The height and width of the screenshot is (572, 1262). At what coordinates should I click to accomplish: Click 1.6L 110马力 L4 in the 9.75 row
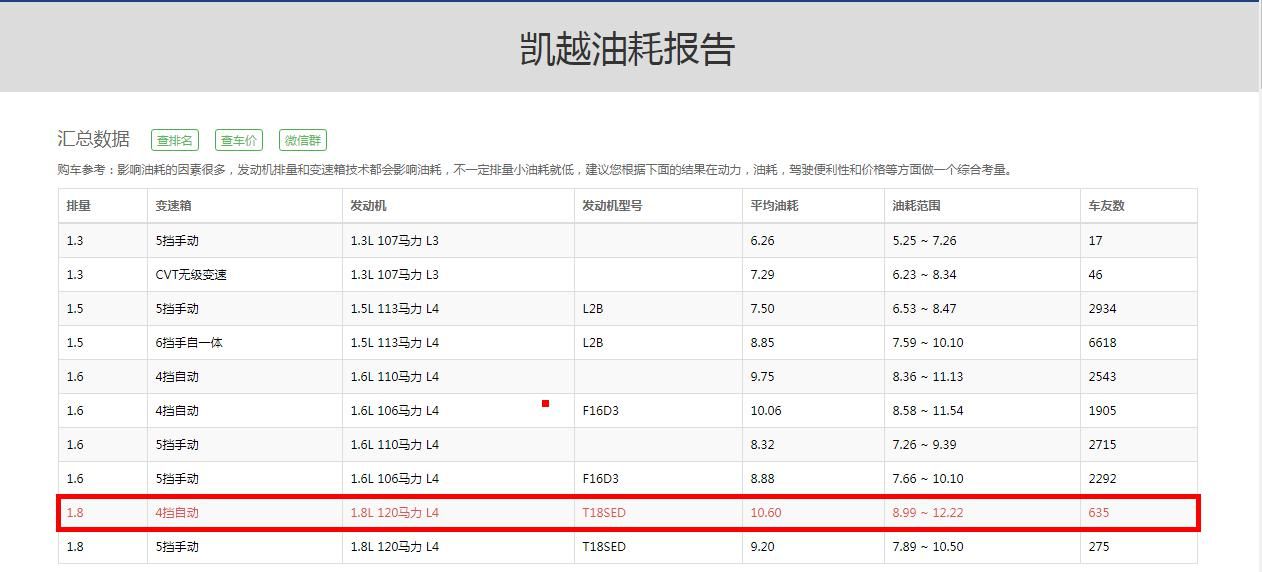[394, 376]
